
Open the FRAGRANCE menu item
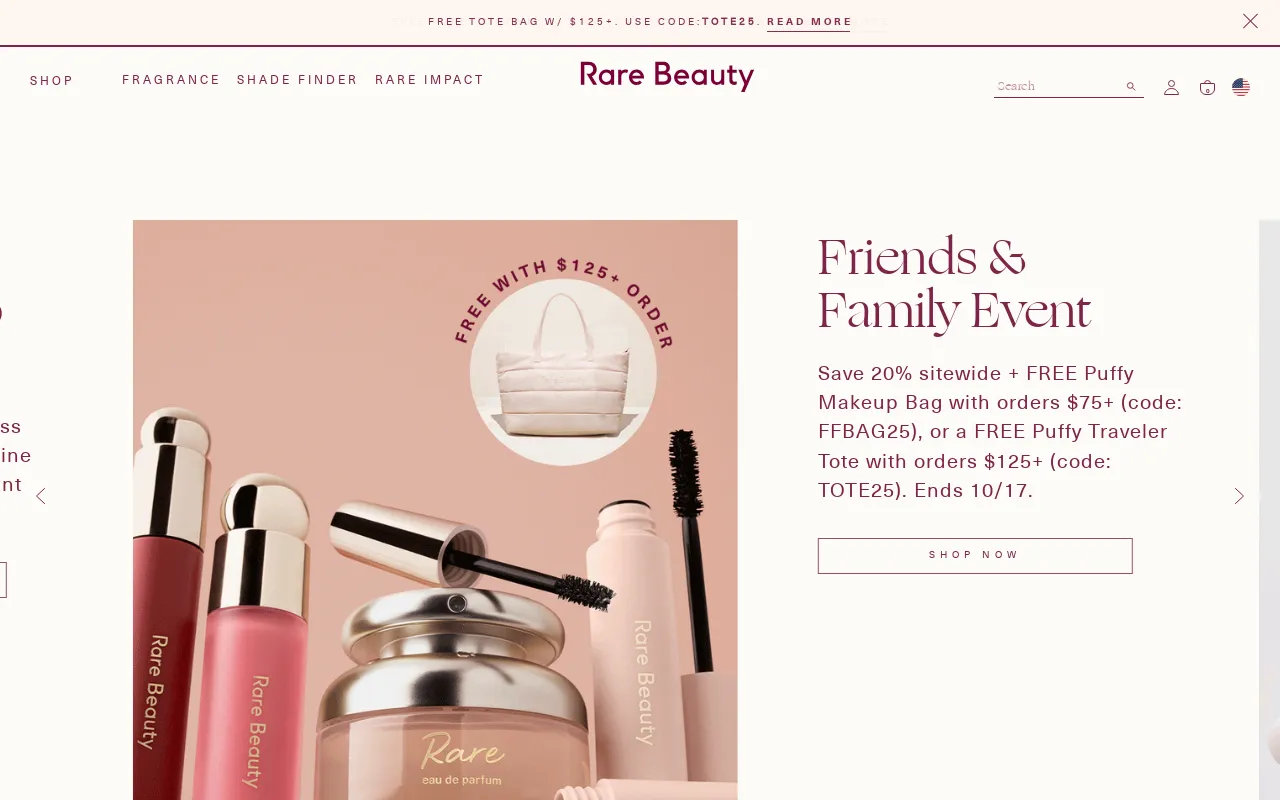(x=171, y=80)
